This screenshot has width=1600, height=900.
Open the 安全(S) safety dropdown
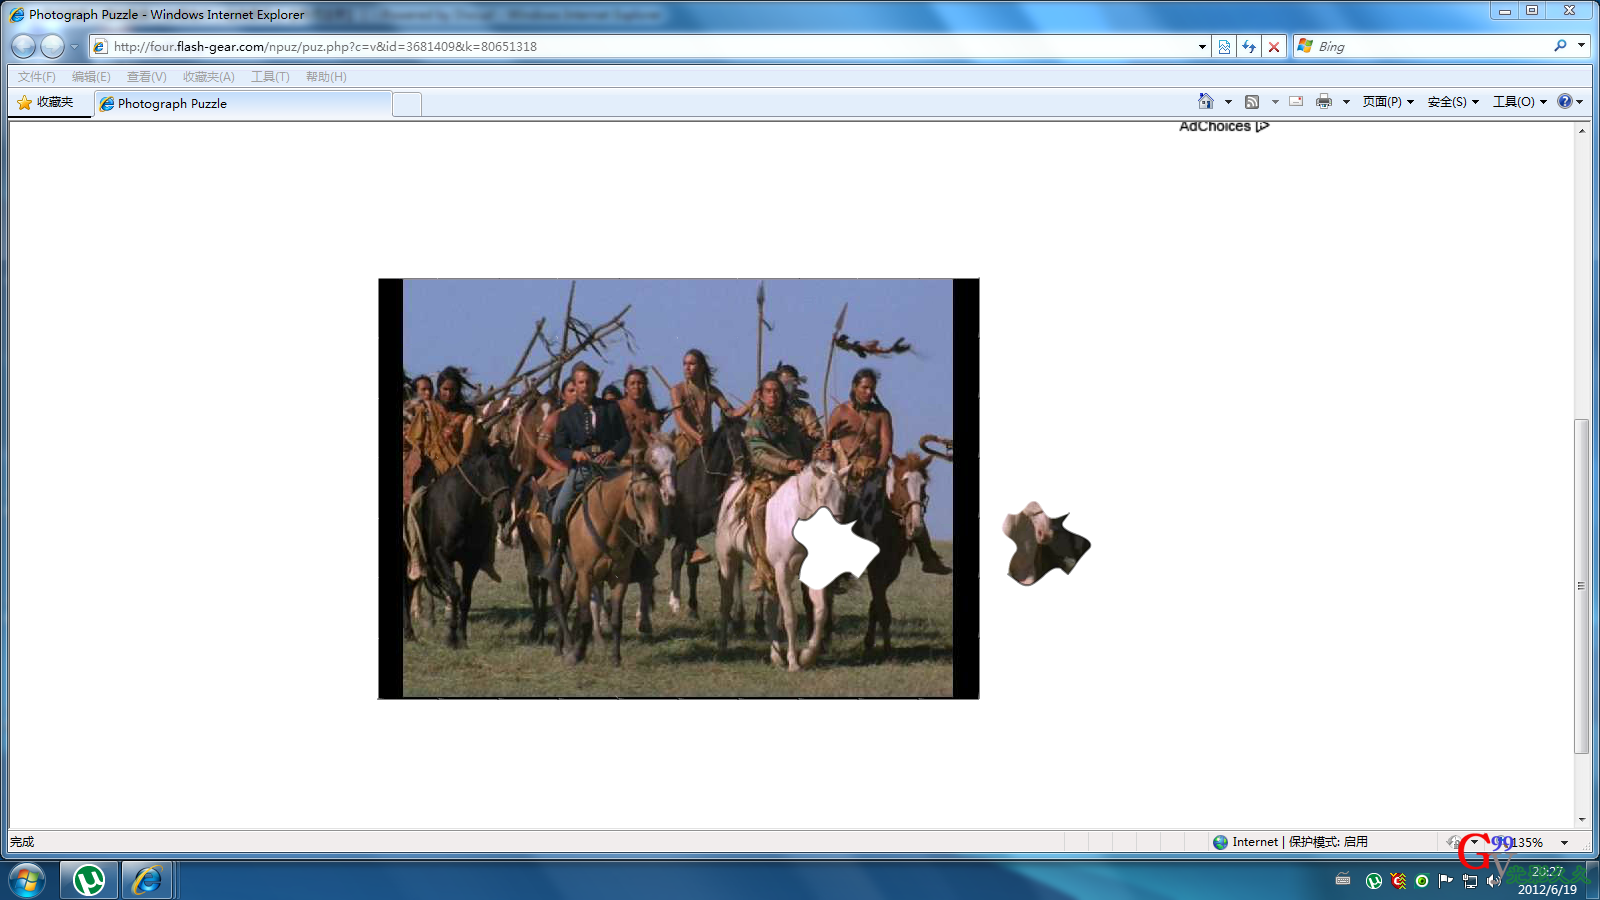pos(1452,102)
